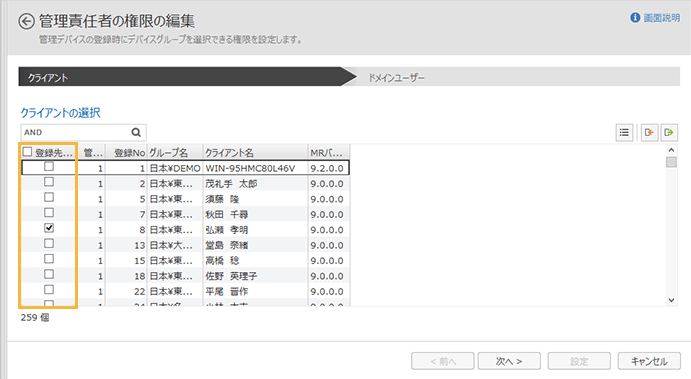691x379 pixels.
Task: Click registration number 22 cell
Action: point(140,292)
